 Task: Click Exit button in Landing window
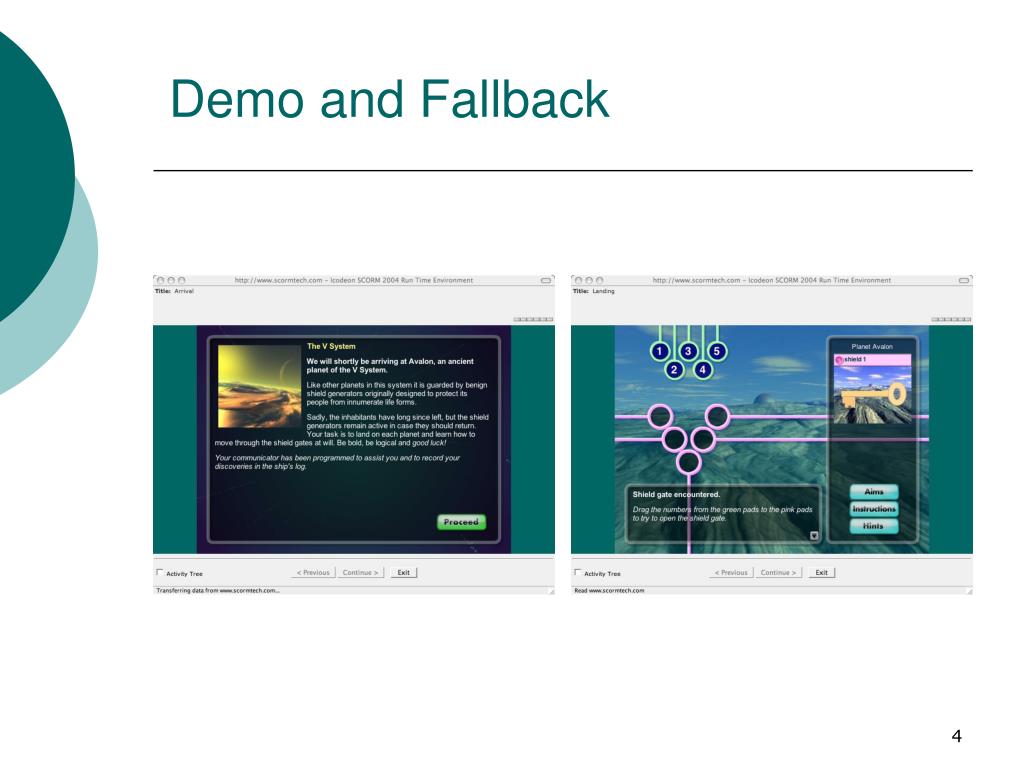click(x=822, y=573)
